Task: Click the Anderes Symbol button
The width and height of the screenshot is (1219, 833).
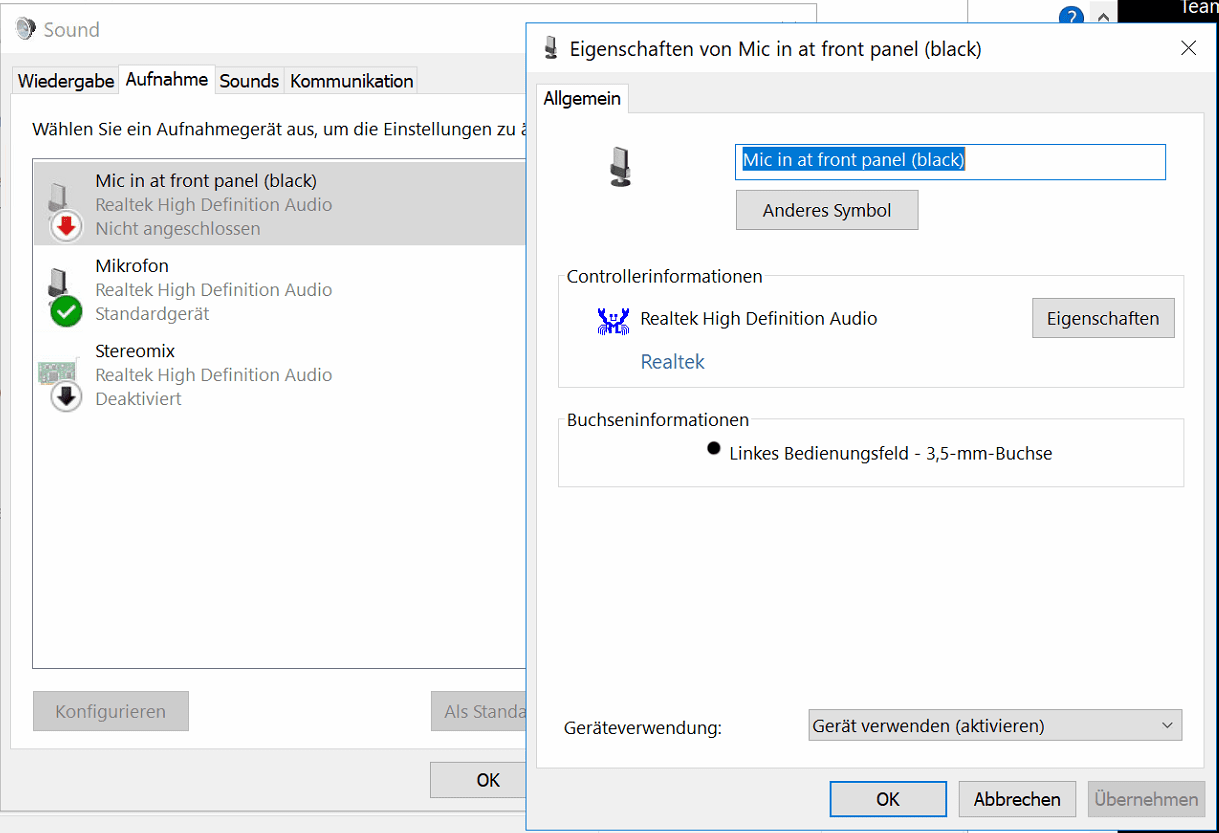Action: [x=827, y=211]
